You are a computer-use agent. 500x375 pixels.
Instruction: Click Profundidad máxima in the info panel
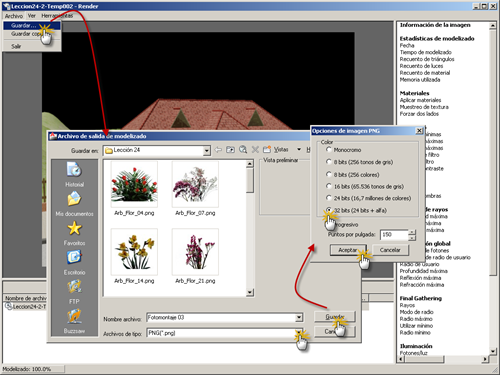pyautogui.click(x=424, y=271)
